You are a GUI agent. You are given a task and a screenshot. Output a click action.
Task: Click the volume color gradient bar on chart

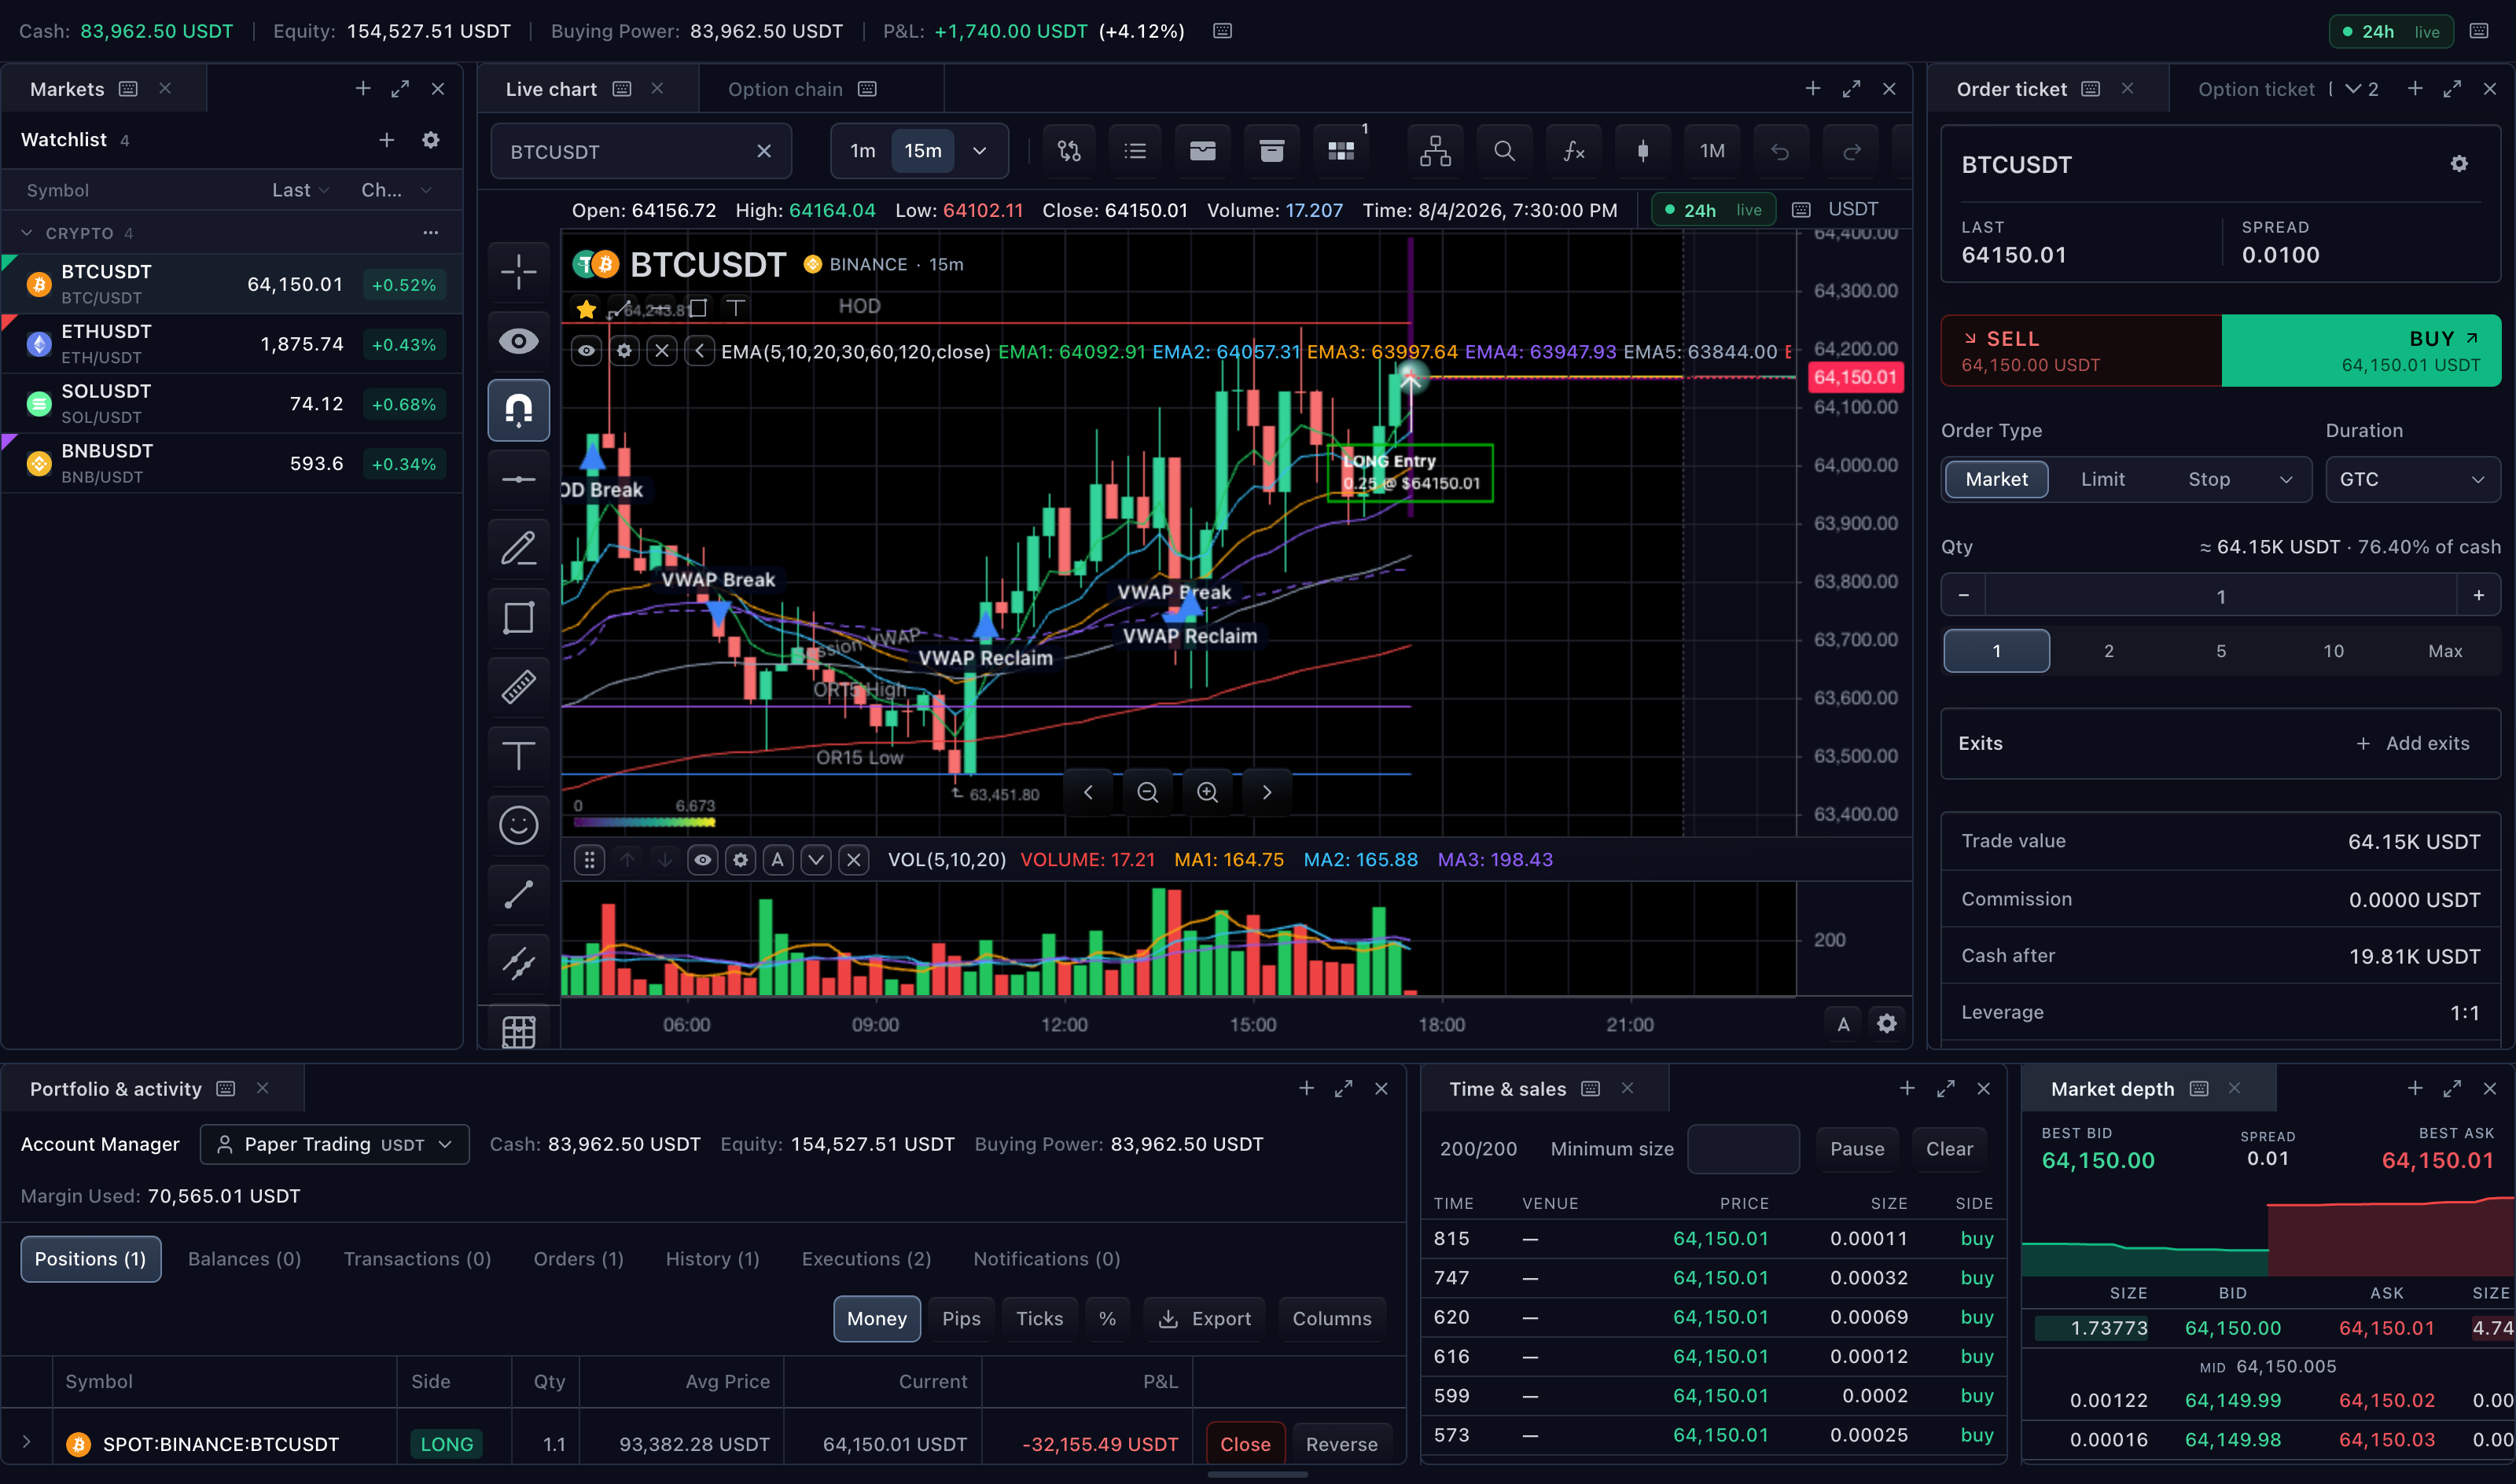tap(644, 822)
